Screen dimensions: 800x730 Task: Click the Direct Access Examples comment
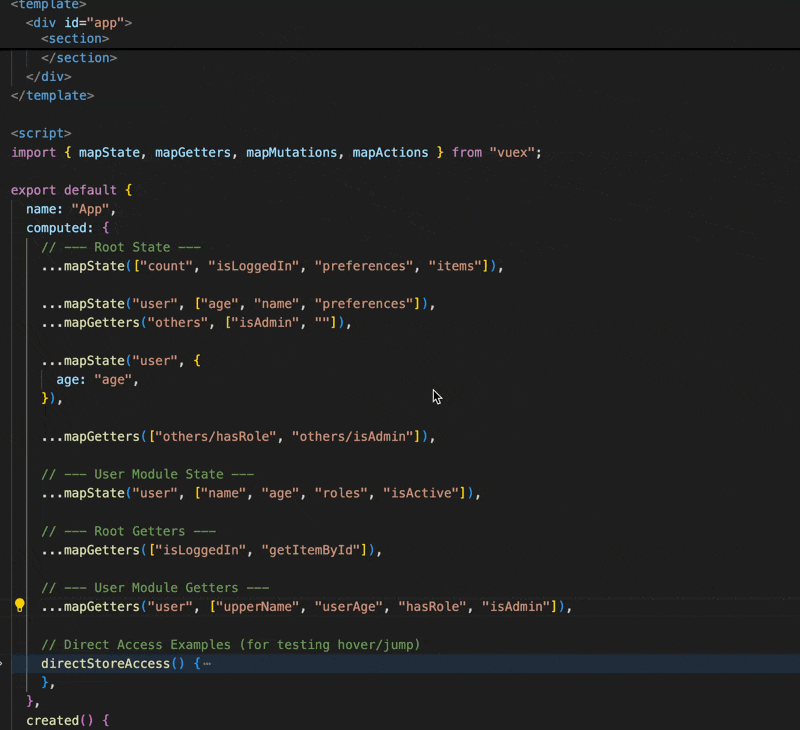(x=231, y=644)
